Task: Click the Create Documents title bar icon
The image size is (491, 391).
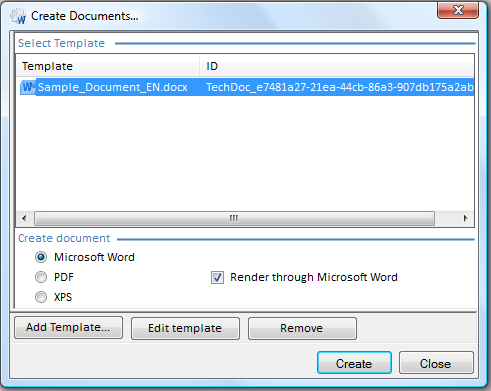Action: click(18, 16)
